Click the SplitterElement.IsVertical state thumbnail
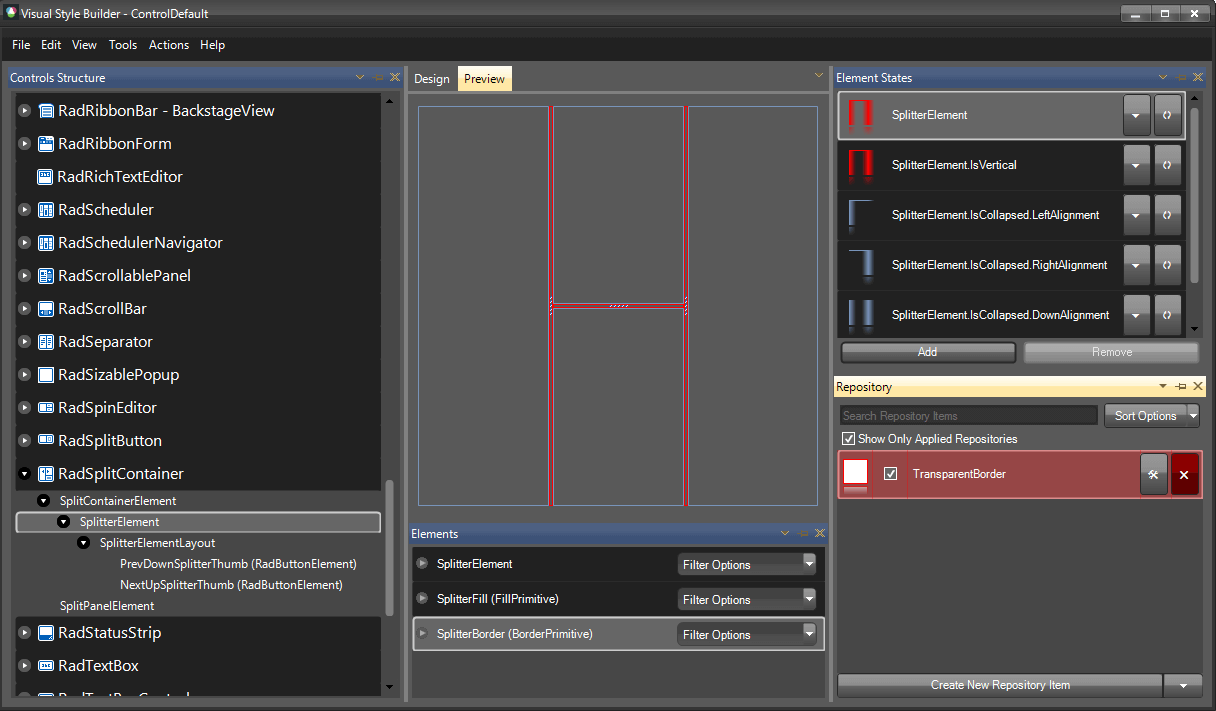Image resolution: width=1216 pixels, height=711 pixels. point(861,165)
